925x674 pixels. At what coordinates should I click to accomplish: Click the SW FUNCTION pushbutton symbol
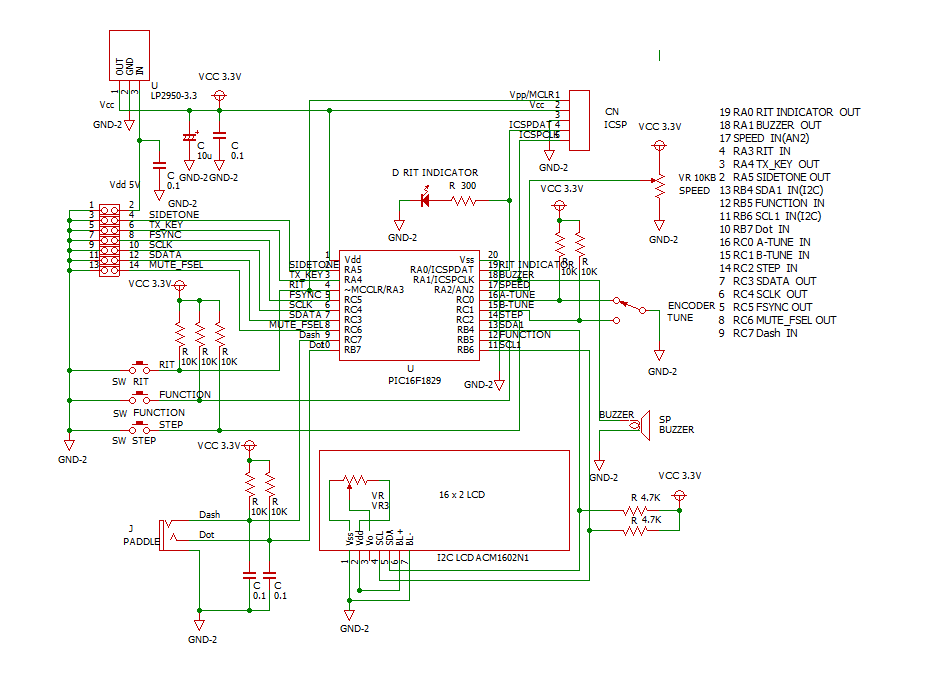140,397
